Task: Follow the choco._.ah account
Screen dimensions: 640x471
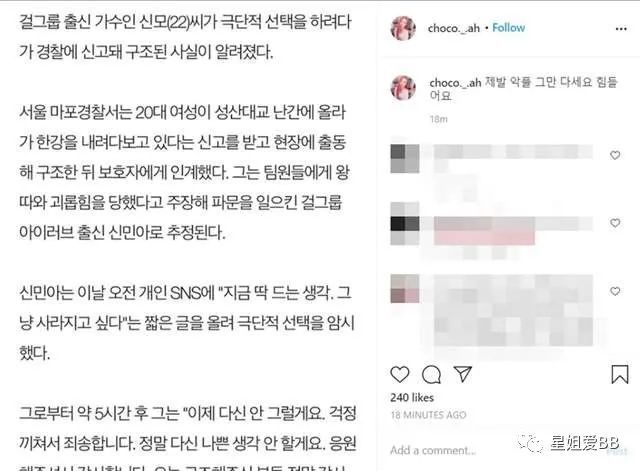Action: click(x=509, y=28)
